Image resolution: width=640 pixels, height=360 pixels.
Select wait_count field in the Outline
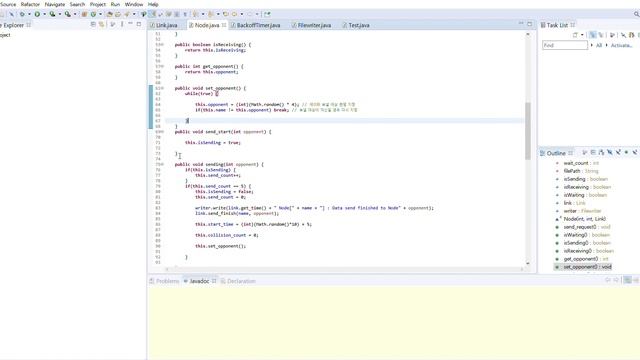tap(581, 163)
